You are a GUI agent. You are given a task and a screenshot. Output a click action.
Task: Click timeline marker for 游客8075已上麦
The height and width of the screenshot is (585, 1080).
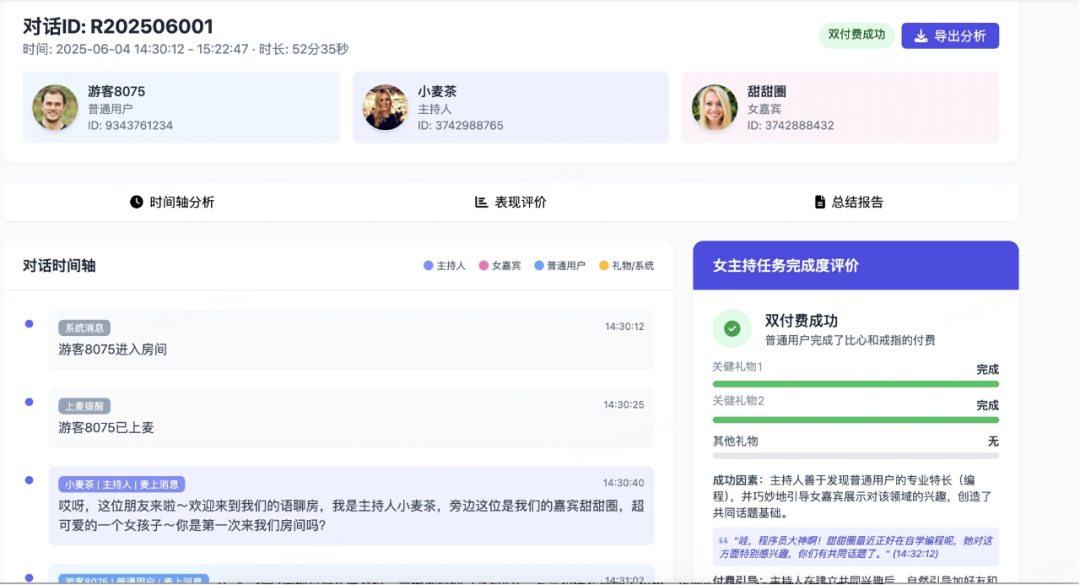29,402
